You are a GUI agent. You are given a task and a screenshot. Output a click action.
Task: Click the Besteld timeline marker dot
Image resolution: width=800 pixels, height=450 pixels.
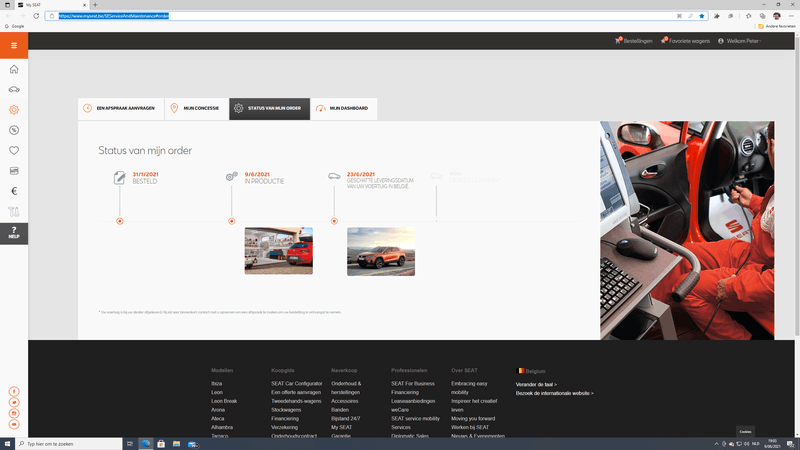tap(120, 221)
